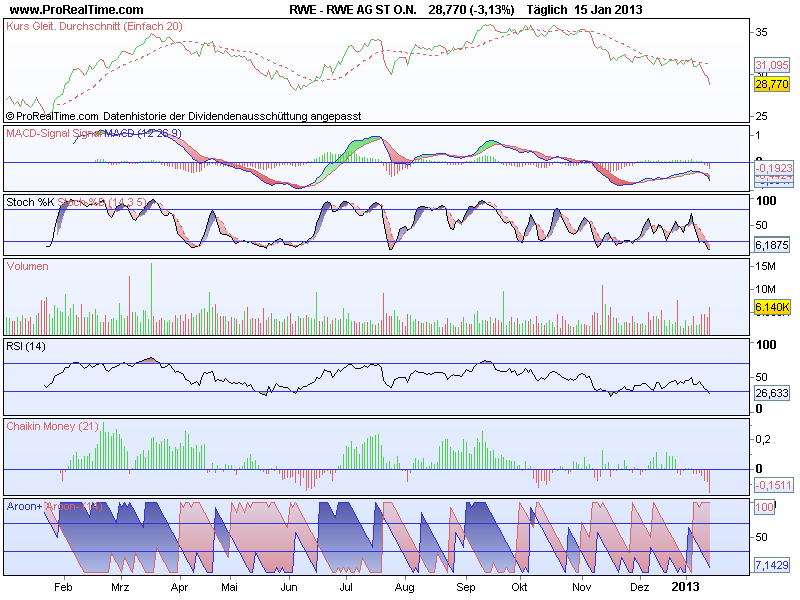Click the Aug month label on time axis

(x=405, y=588)
